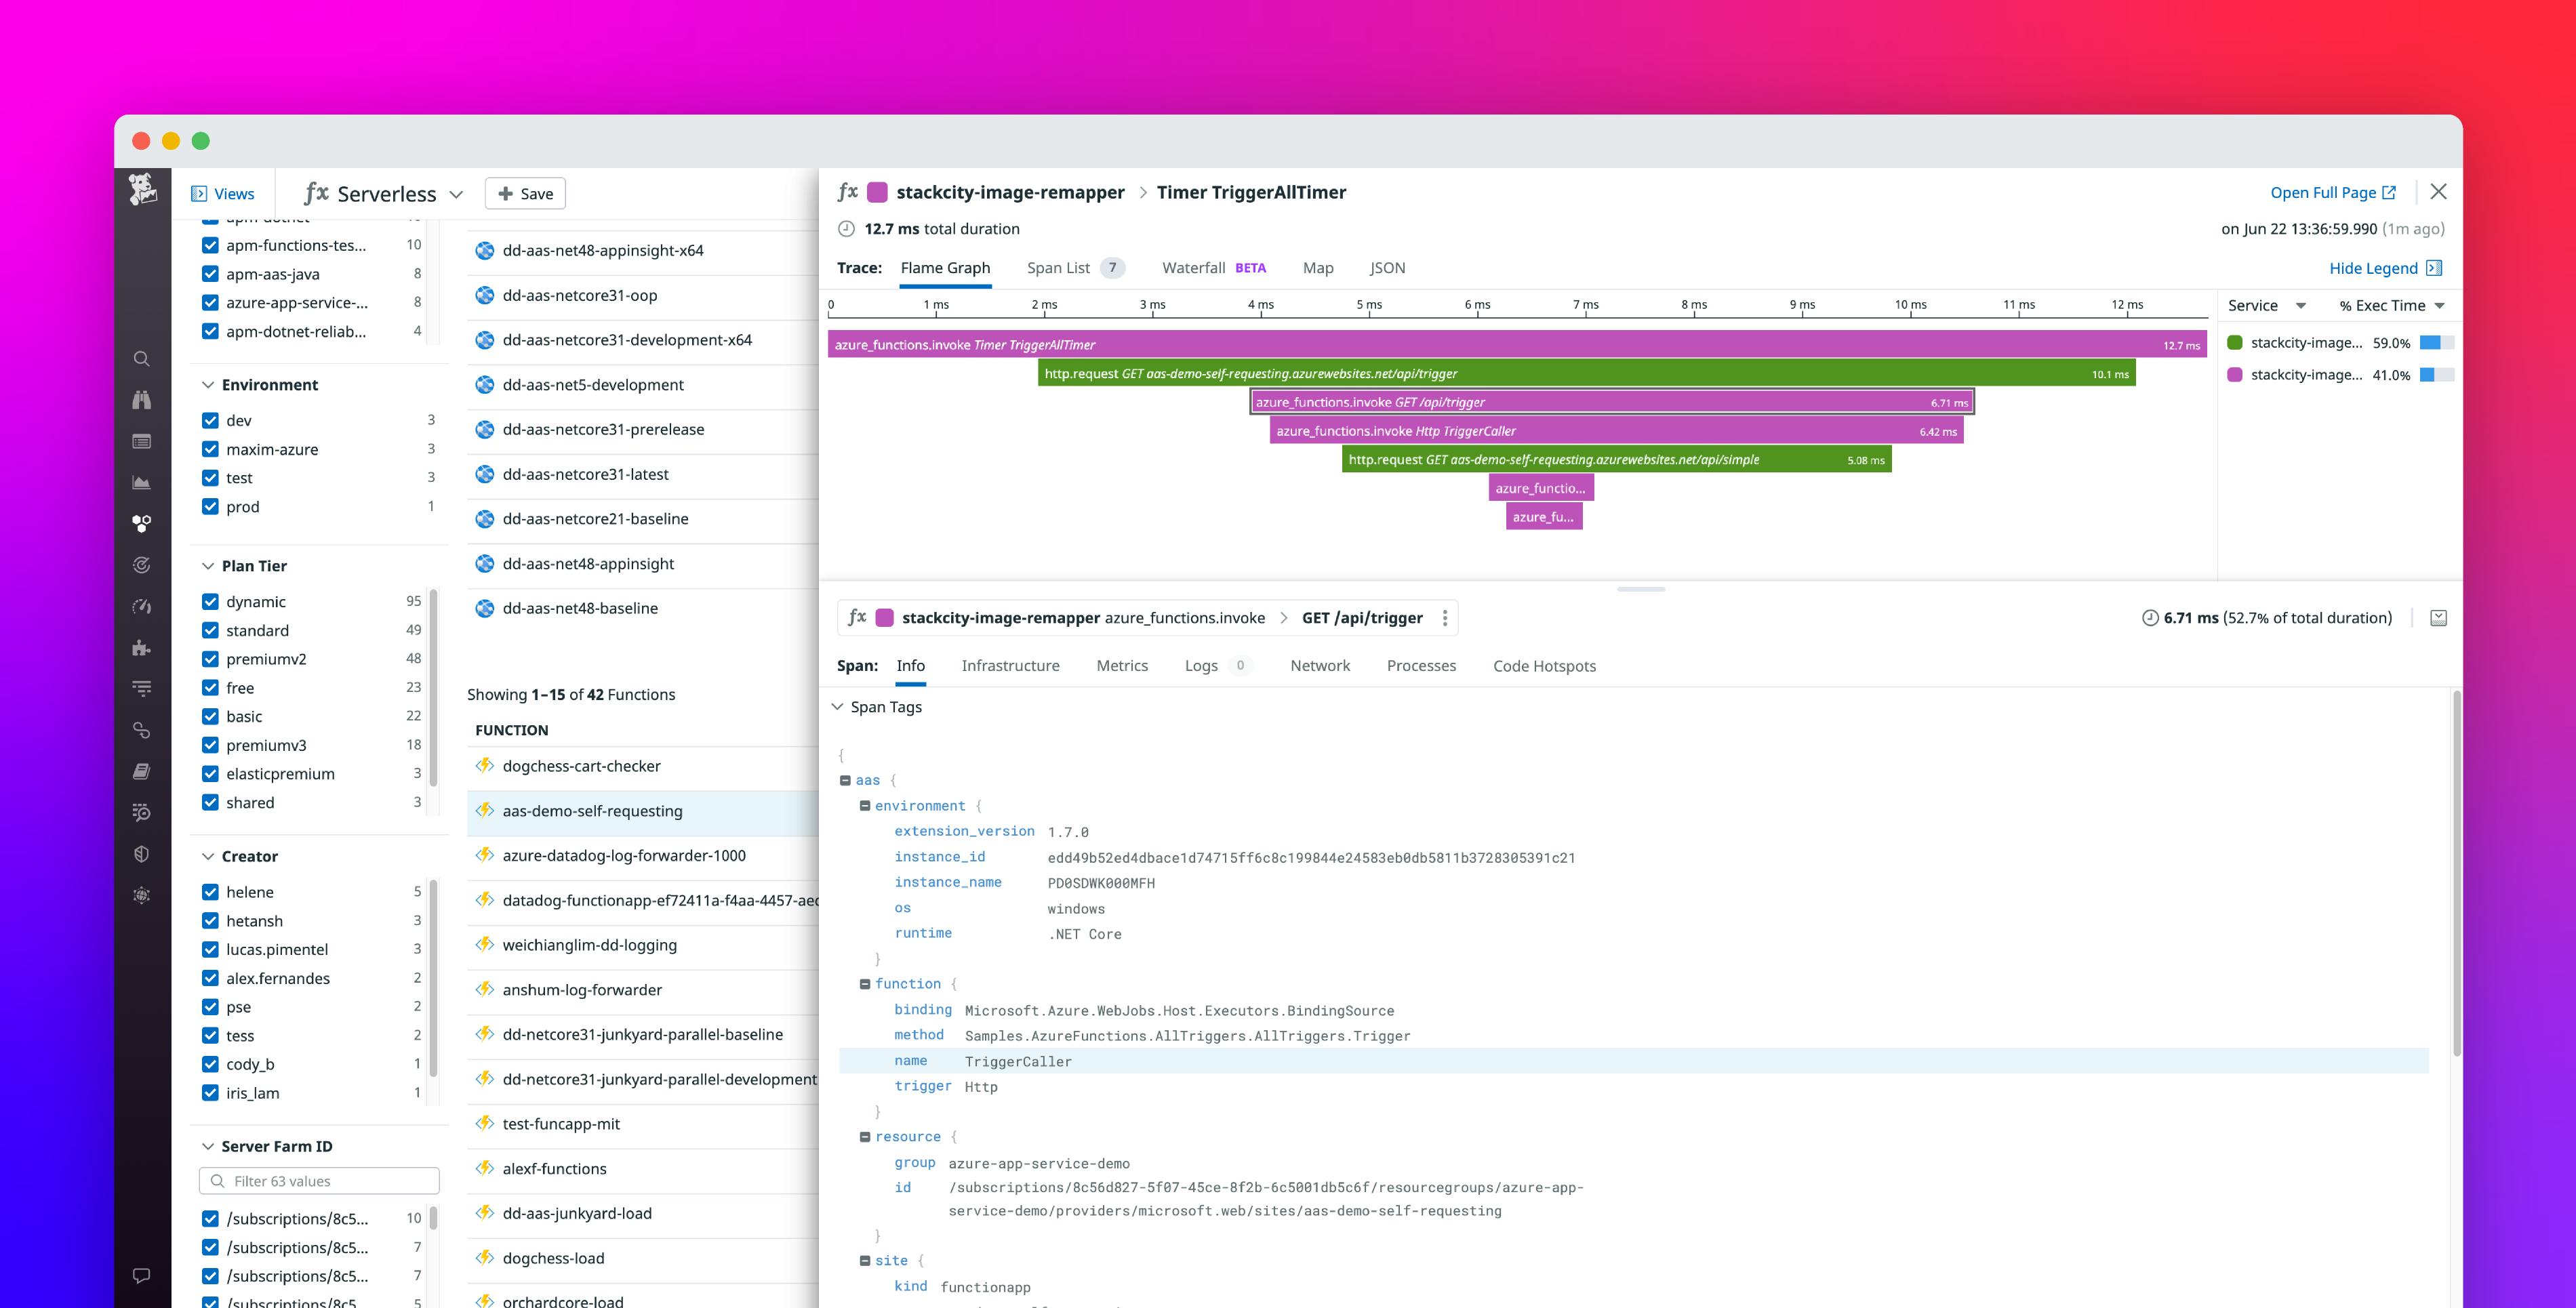Select the Watchdog binoculars icon in sidebar
Screen dimensions: 2576x1308
[x=141, y=399]
